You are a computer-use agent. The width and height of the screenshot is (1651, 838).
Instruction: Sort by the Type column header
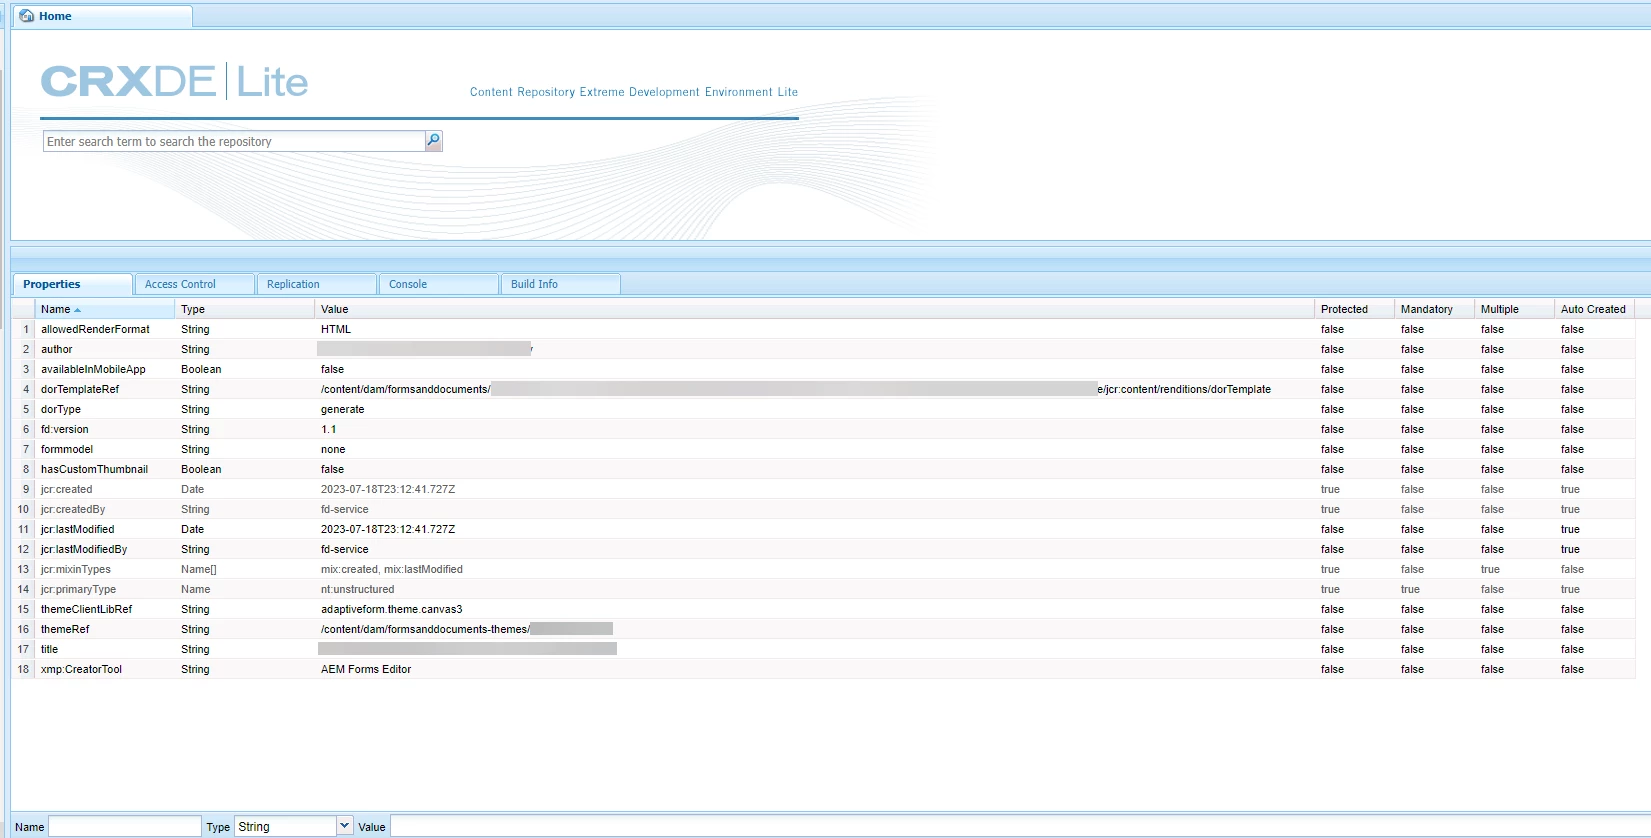(245, 309)
